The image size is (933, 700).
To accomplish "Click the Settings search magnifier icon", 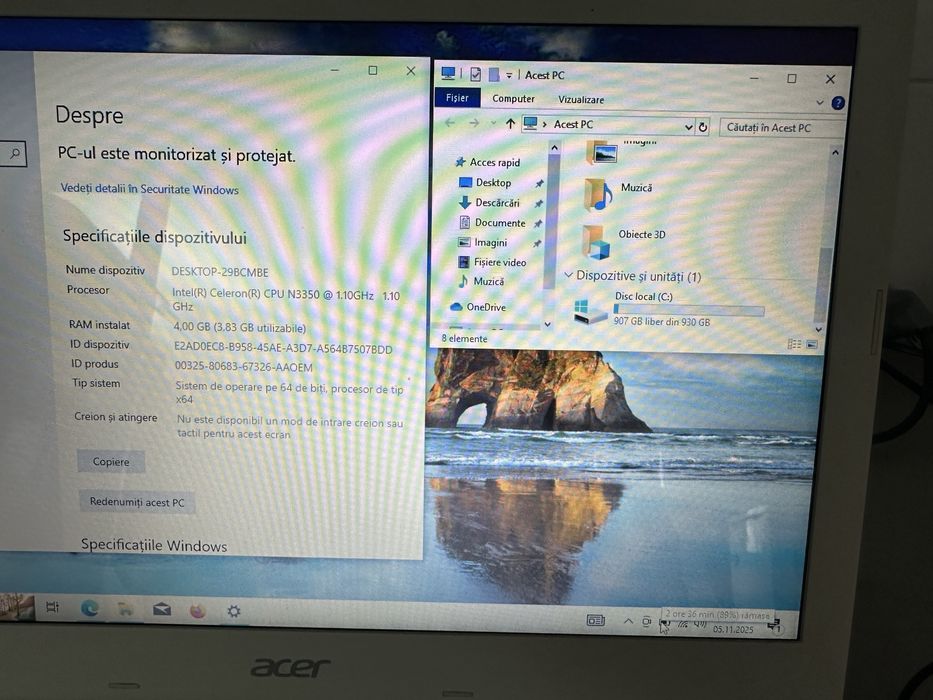I will 14,154.
